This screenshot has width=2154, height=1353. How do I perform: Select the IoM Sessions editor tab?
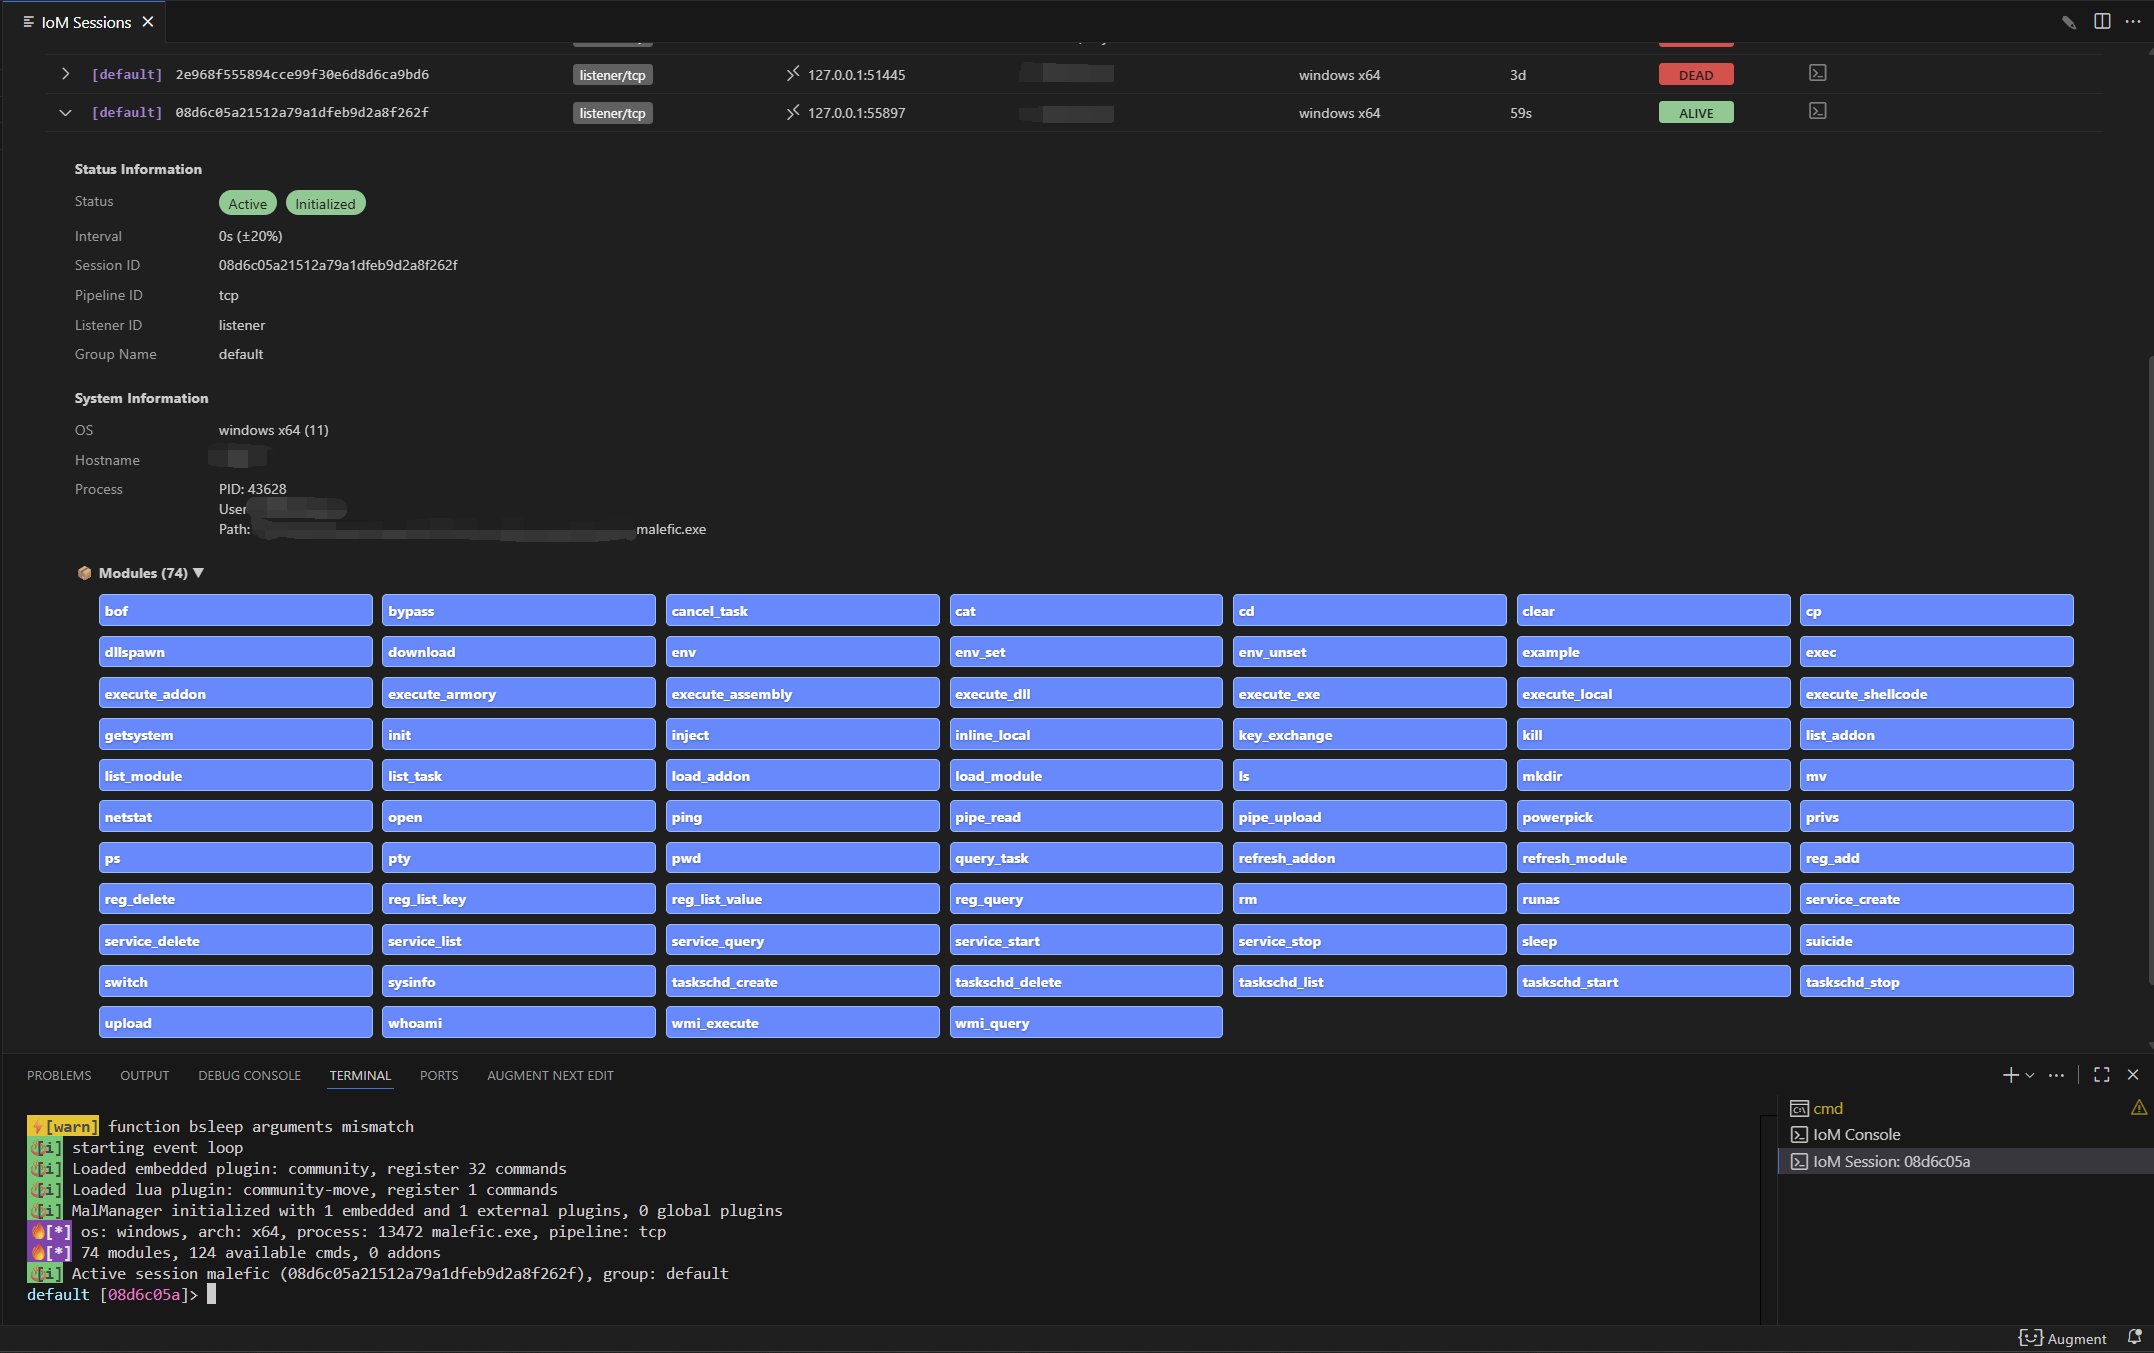(x=86, y=22)
